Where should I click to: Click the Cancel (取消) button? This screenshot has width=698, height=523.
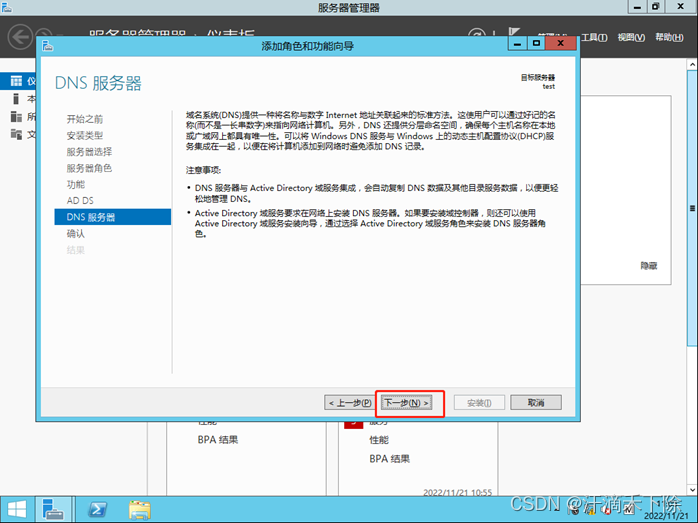coord(536,402)
